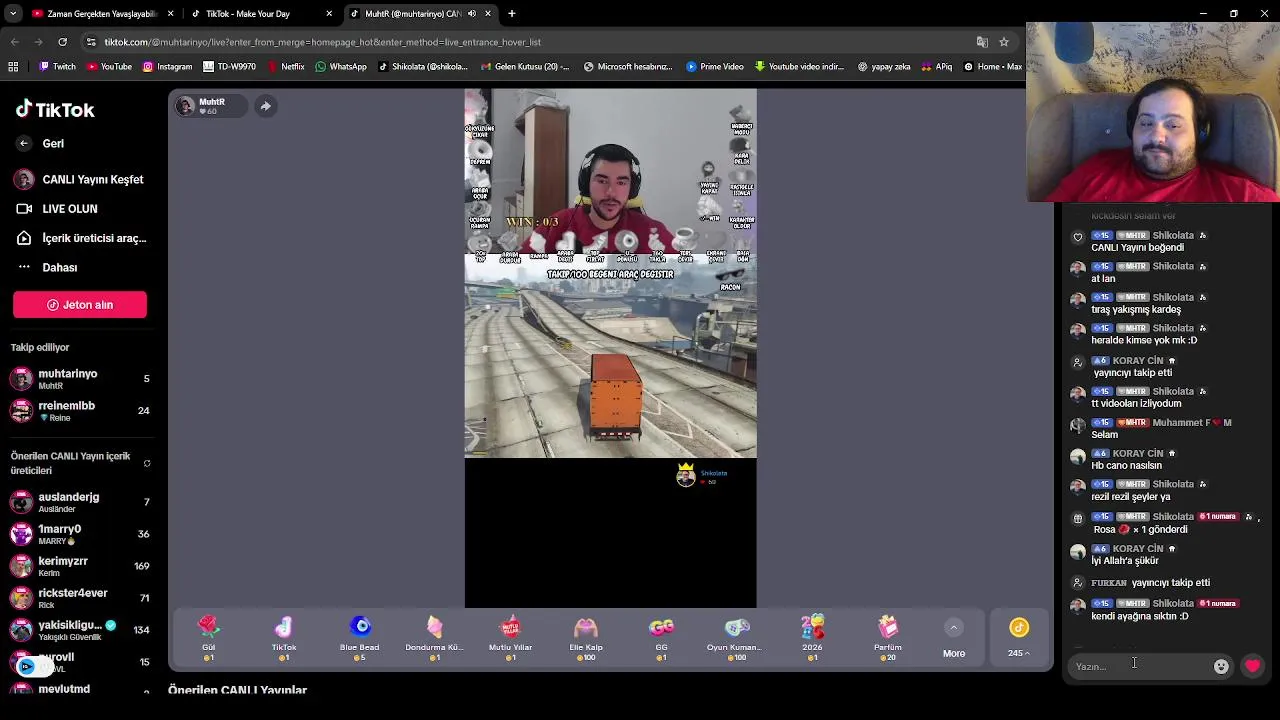Send the GG gift
Image resolution: width=1280 pixels, height=720 pixels.
click(x=661, y=637)
